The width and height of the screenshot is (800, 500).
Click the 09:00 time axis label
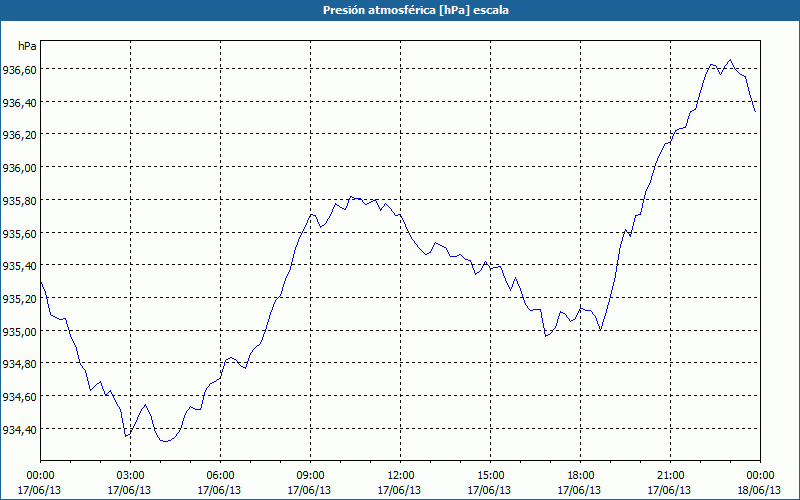tap(310, 475)
